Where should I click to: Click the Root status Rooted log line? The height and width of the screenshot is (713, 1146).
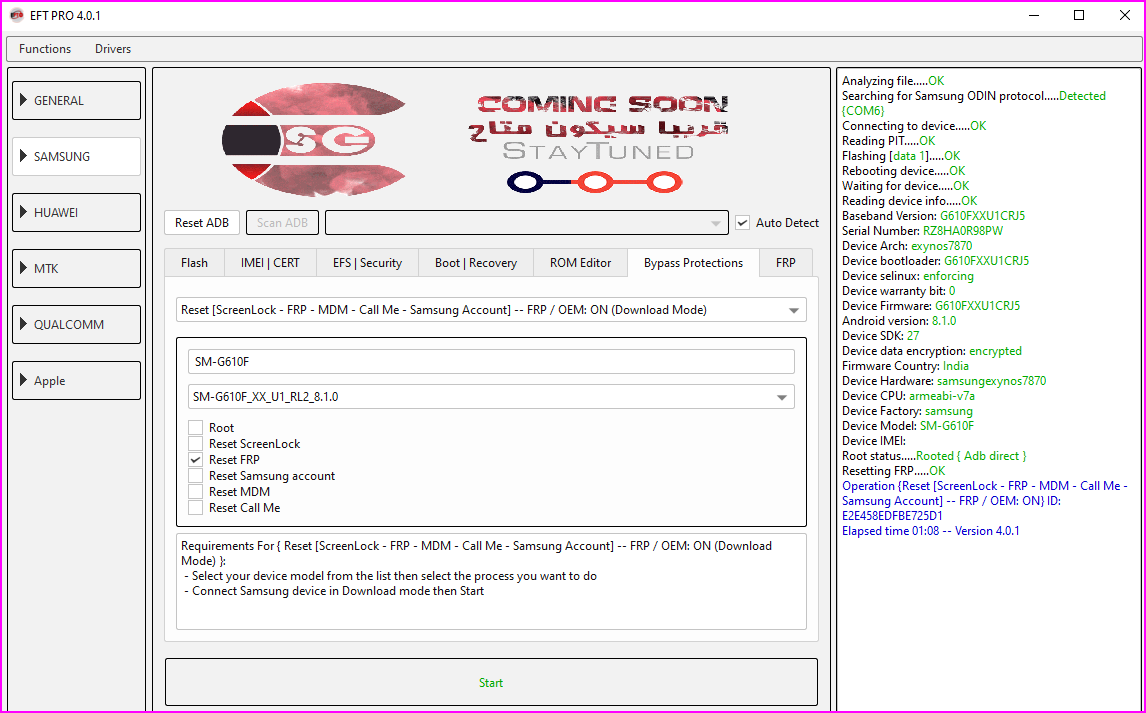[x=934, y=456]
